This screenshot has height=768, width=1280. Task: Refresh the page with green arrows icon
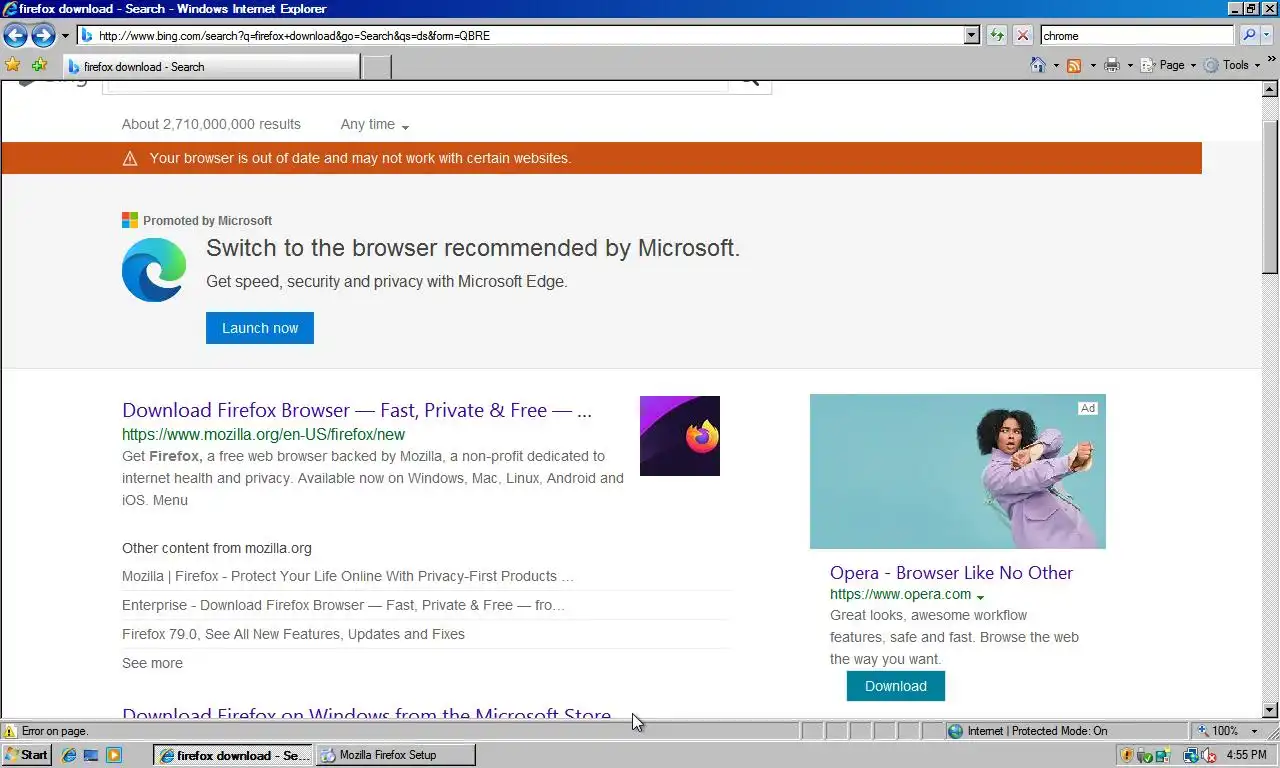997,35
